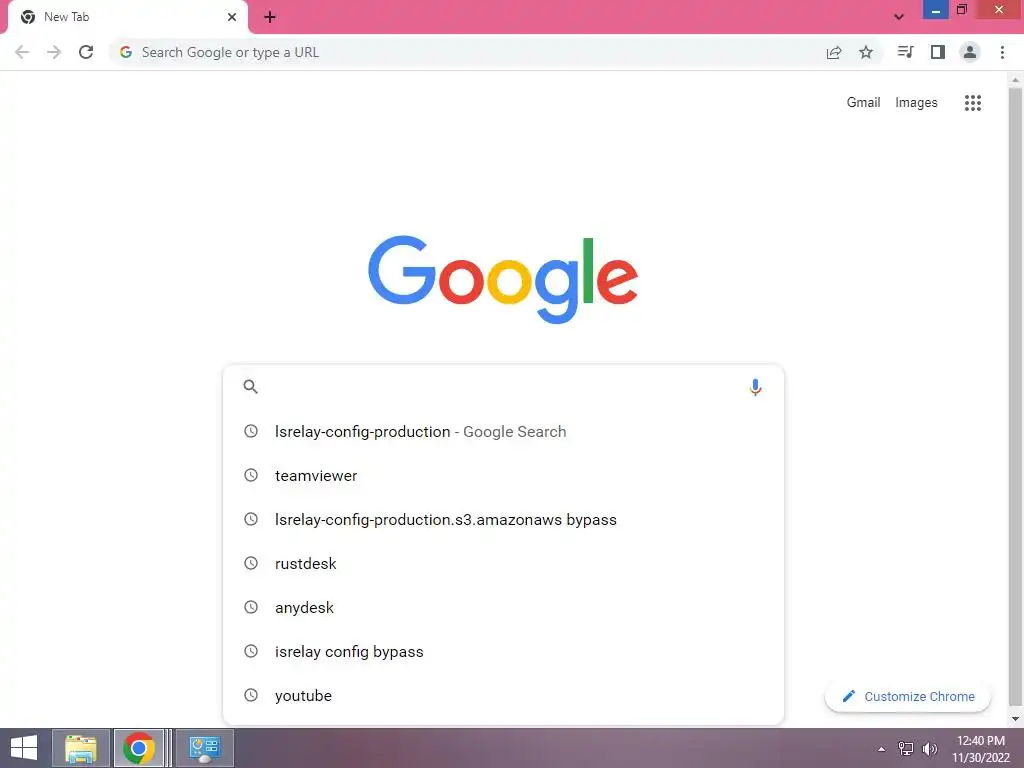The height and width of the screenshot is (768, 1024).
Task: Open the Control Panel taskbar icon
Action: pyautogui.click(x=204, y=748)
